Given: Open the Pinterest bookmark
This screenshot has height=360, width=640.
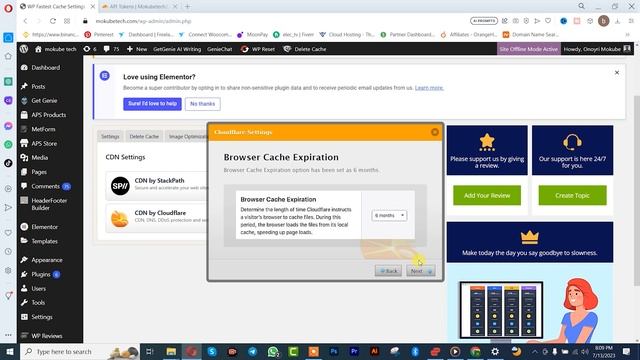Looking at the screenshot, I should pos(99,35).
